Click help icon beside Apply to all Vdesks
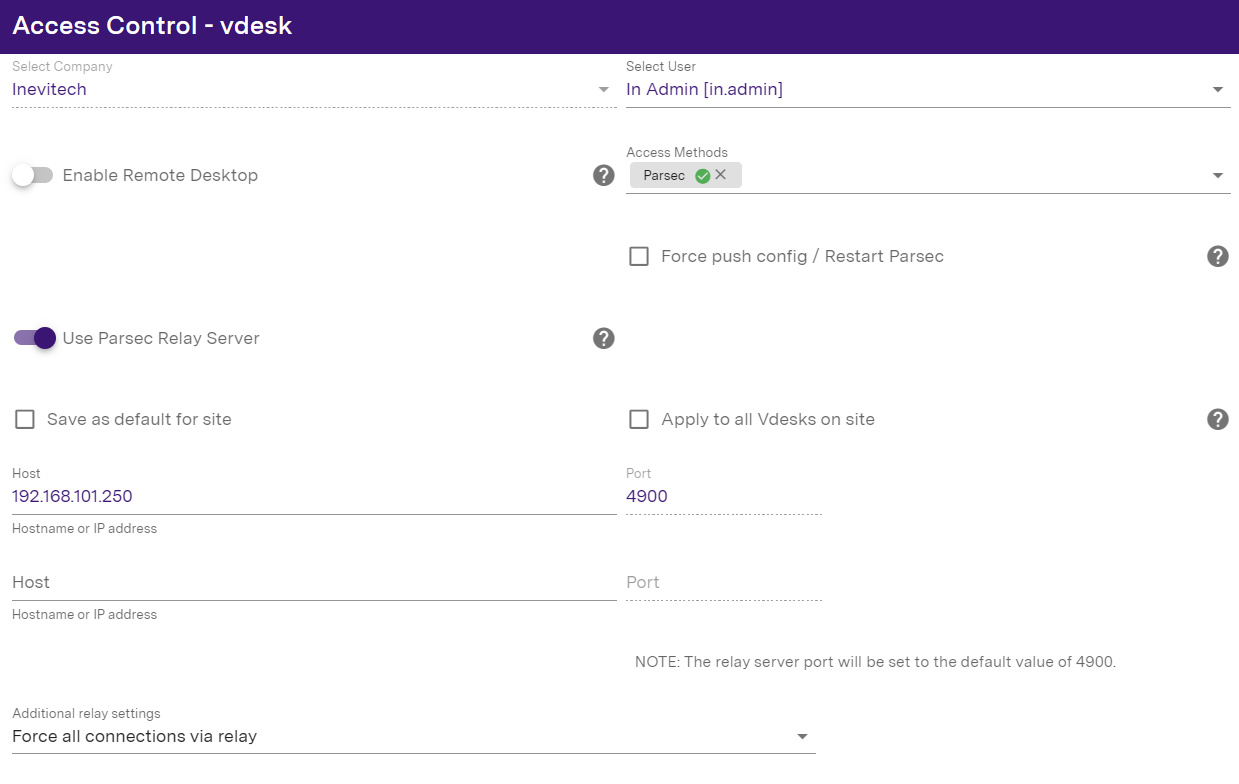Viewport: 1239px width, 784px height. (x=1217, y=419)
